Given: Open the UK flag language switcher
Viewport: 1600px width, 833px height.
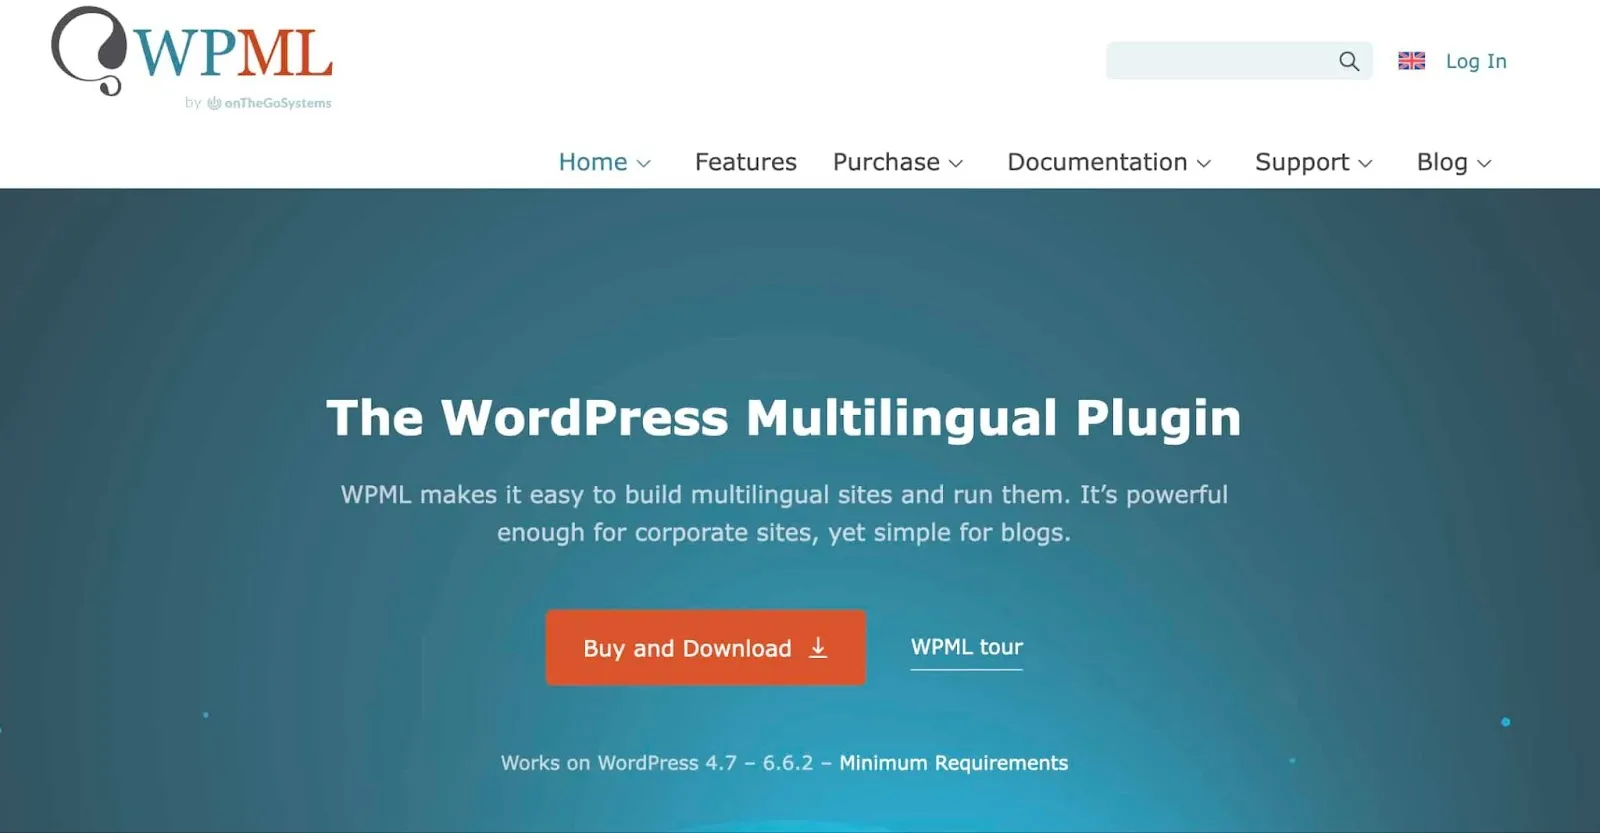Looking at the screenshot, I should pyautogui.click(x=1411, y=61).
